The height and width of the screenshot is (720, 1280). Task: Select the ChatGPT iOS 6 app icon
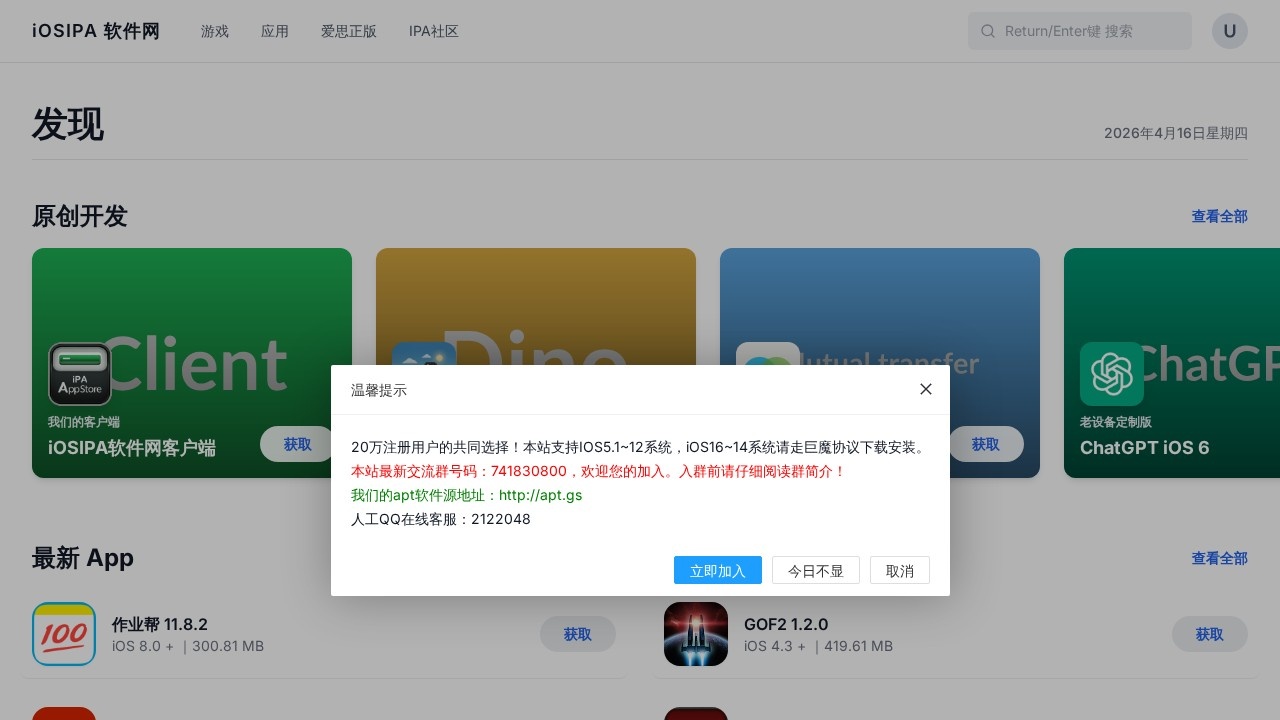[1112, 374]
